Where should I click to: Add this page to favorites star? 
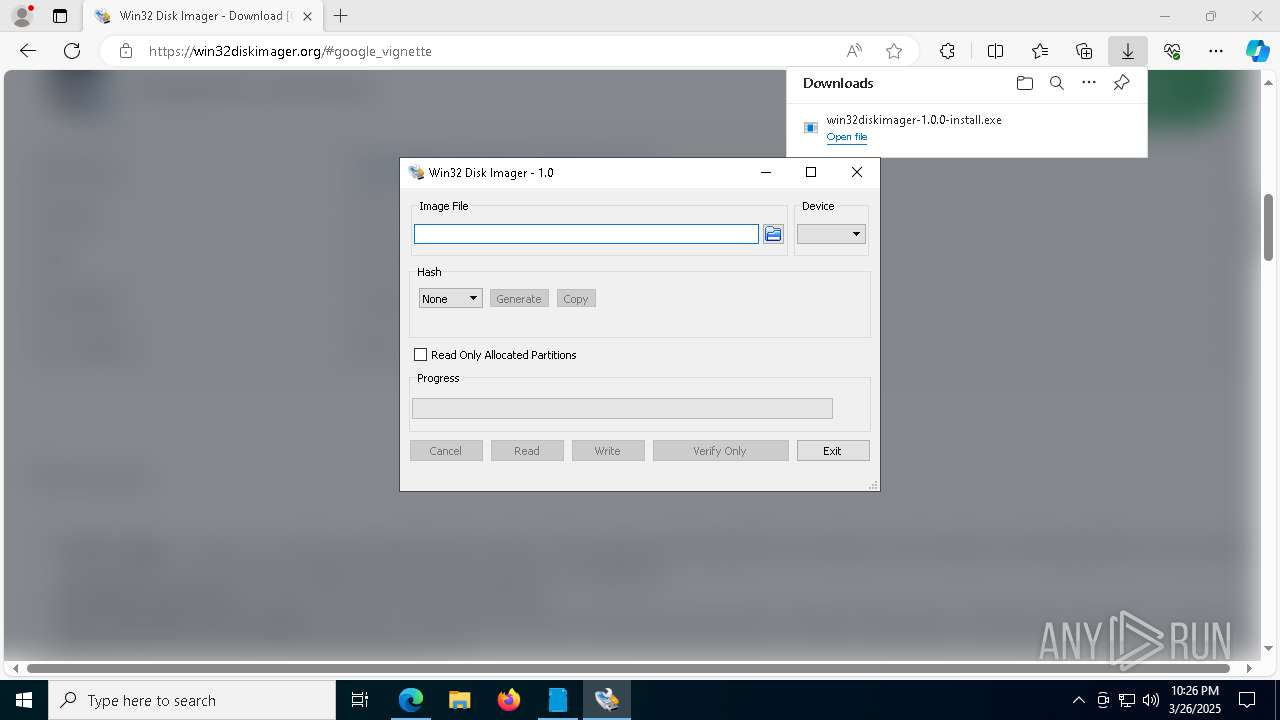click(x=894, y=51)
